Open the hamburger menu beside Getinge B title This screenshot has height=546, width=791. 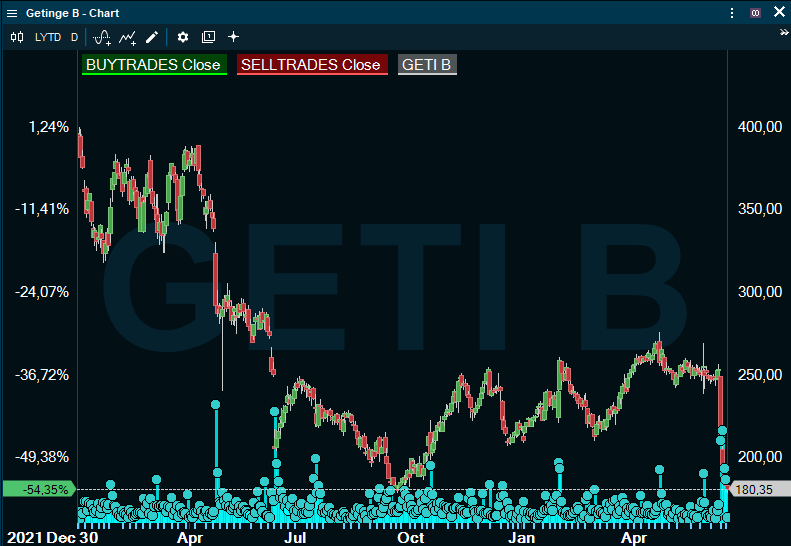[x=12, y=13]
